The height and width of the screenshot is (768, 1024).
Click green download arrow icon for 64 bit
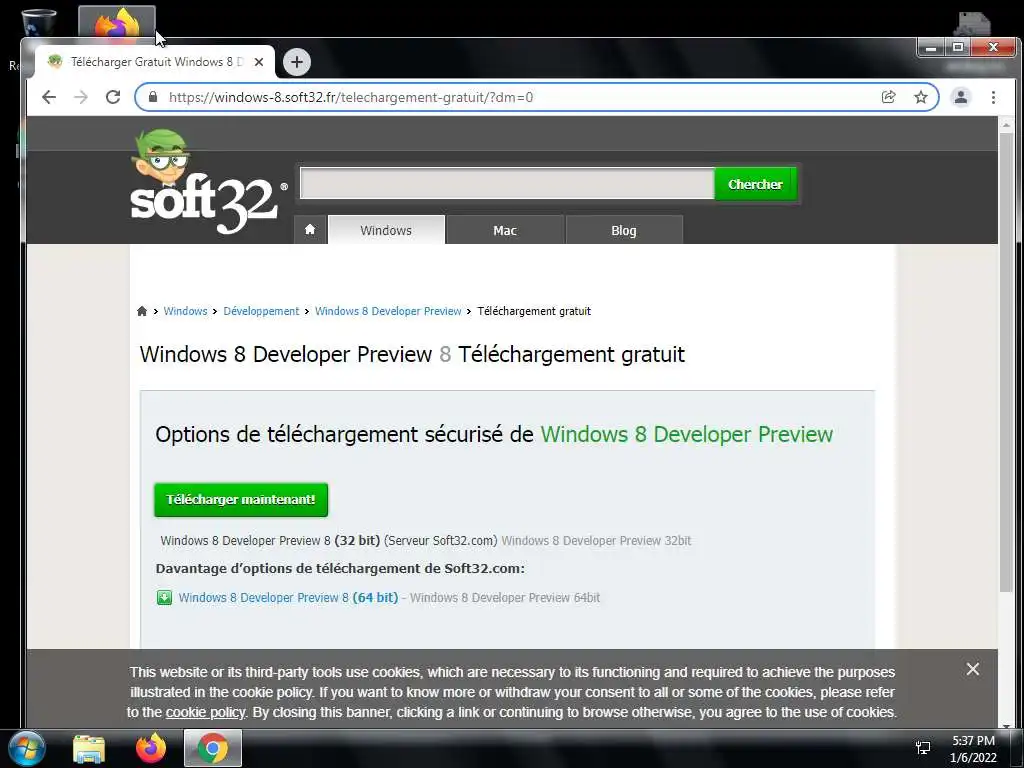tap(165, 598)
